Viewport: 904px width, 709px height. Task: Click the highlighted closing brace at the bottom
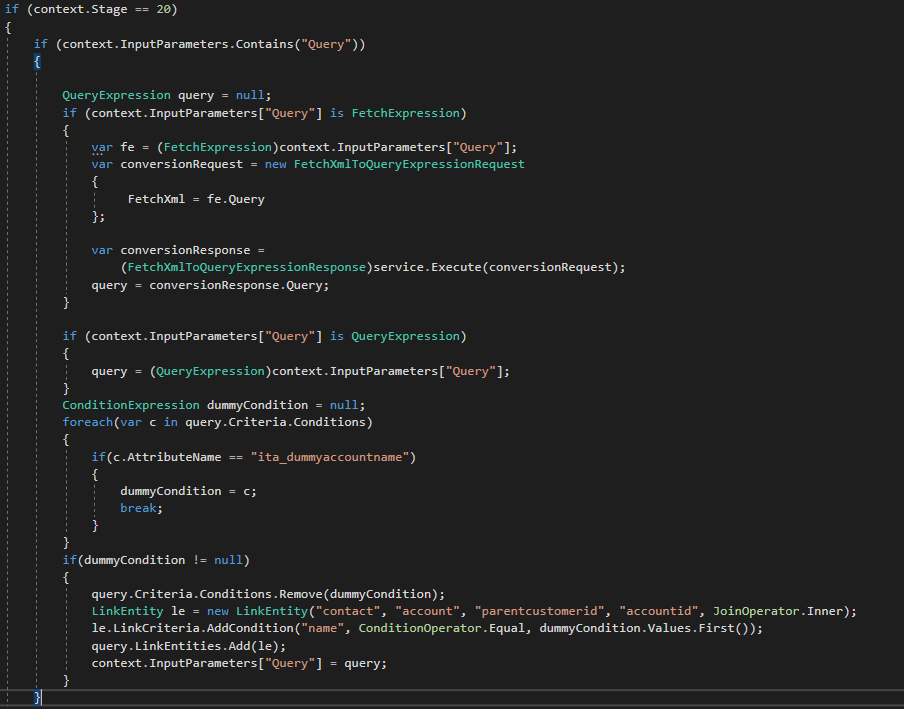point(37,697)
